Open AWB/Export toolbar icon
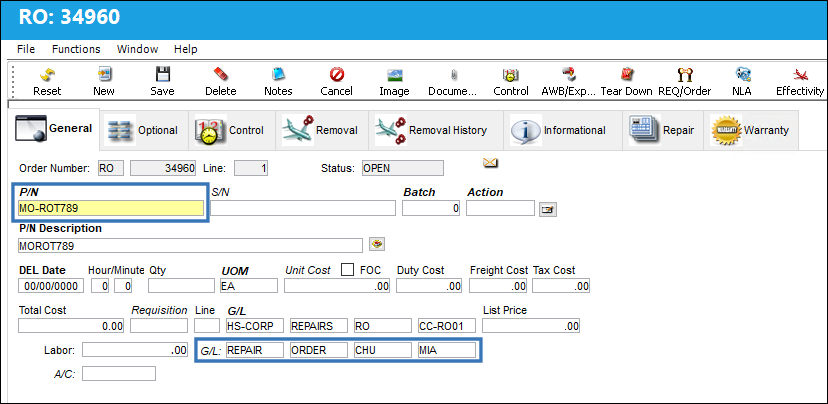The width and height of the screenshot is (828, 404). 569,74
